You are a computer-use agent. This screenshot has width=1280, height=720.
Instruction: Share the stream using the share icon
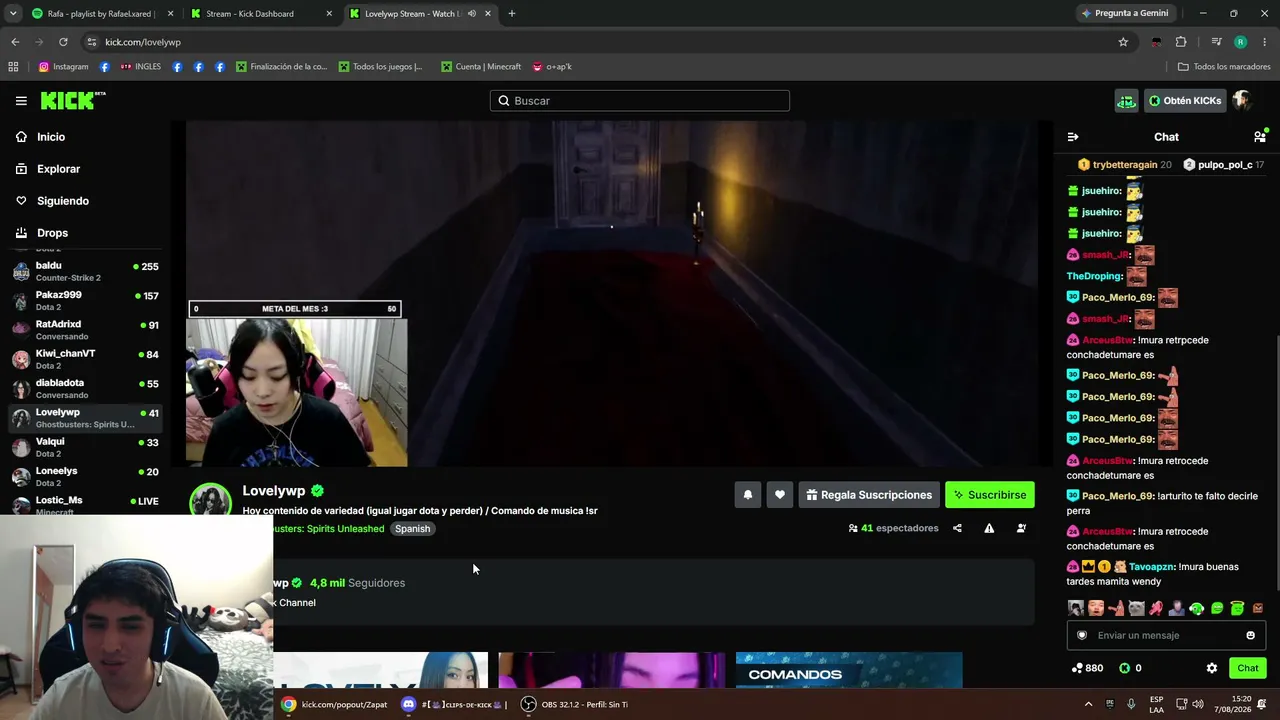(x=957, y=528)
